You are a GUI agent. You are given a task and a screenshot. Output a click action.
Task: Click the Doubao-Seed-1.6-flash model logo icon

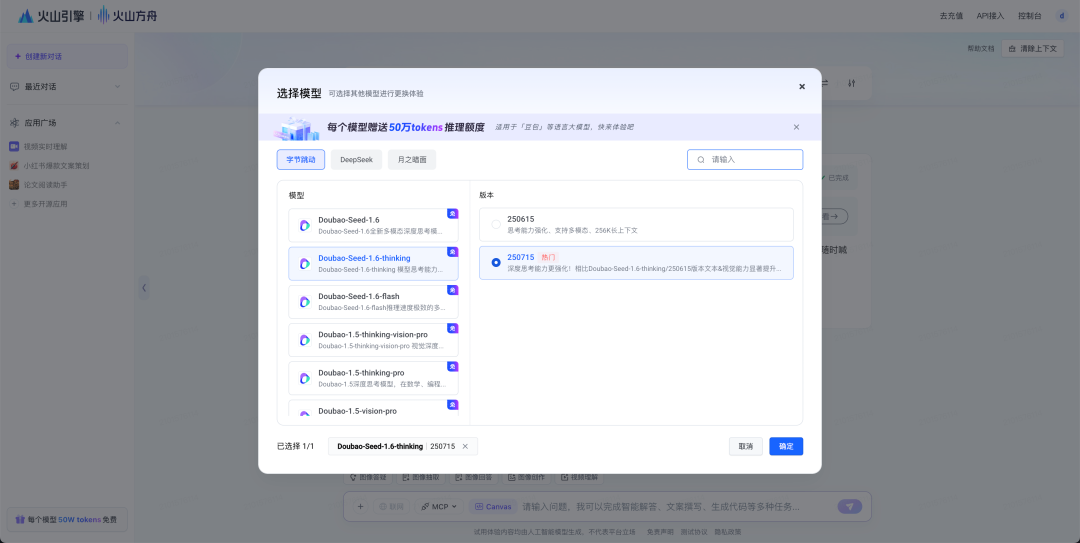point(304,302)
